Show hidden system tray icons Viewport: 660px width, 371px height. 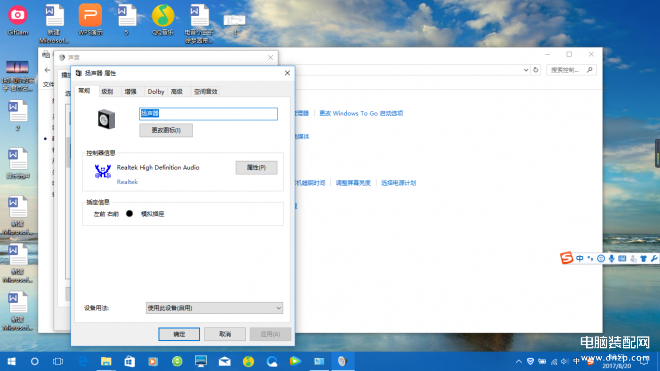click(x=519, y=361)
